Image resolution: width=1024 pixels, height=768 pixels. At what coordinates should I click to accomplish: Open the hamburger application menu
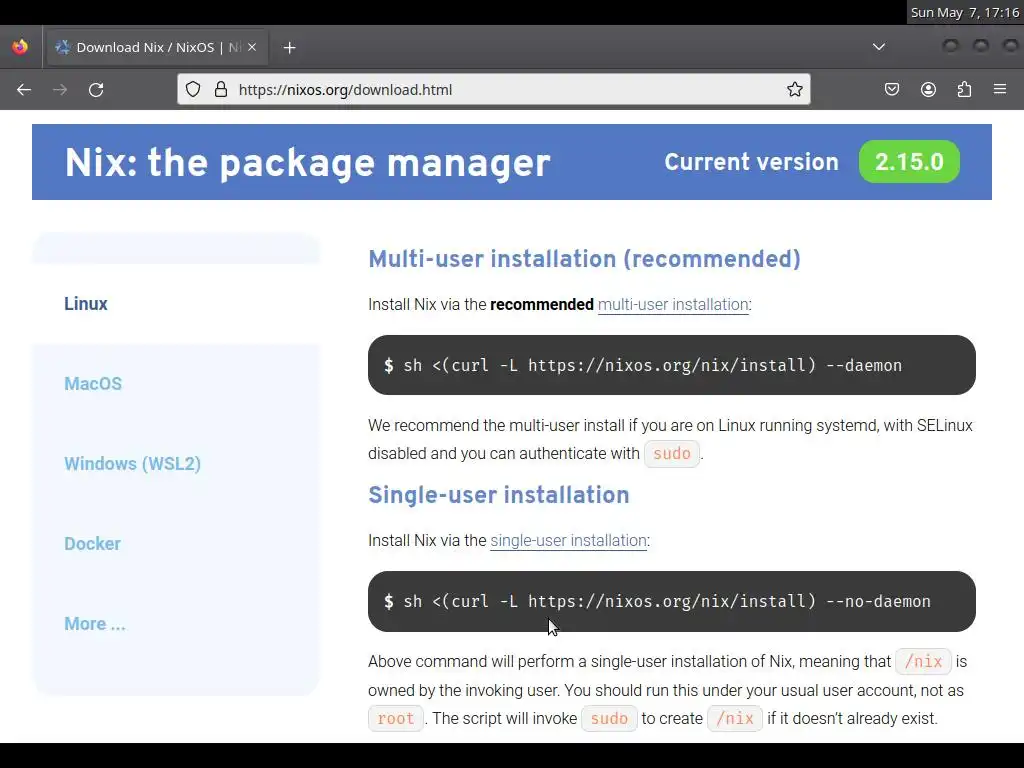coord(1000,90)
